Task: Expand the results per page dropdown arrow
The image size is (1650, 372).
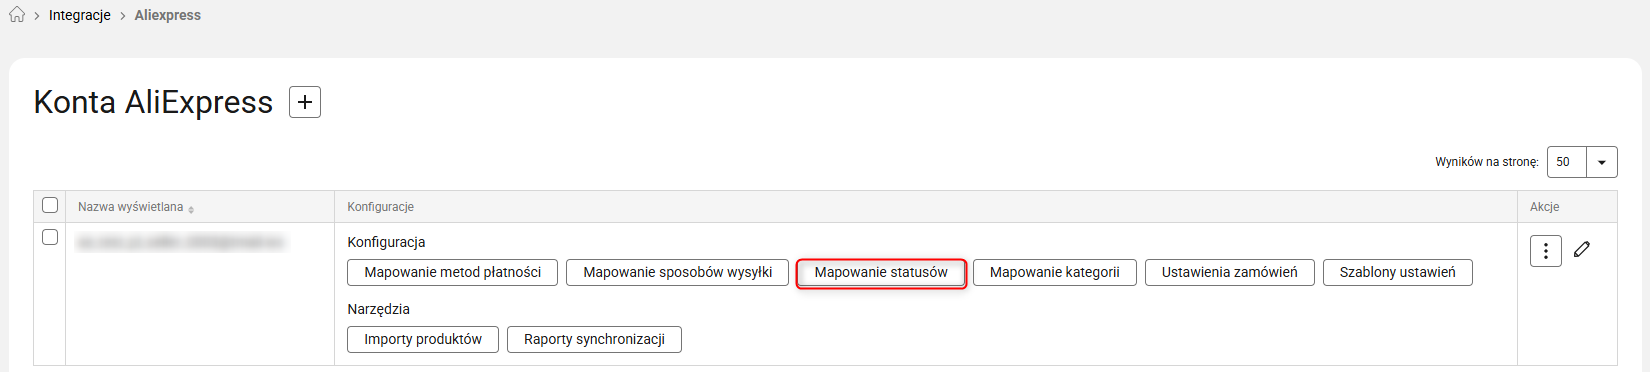Action: coord(1602,162)
